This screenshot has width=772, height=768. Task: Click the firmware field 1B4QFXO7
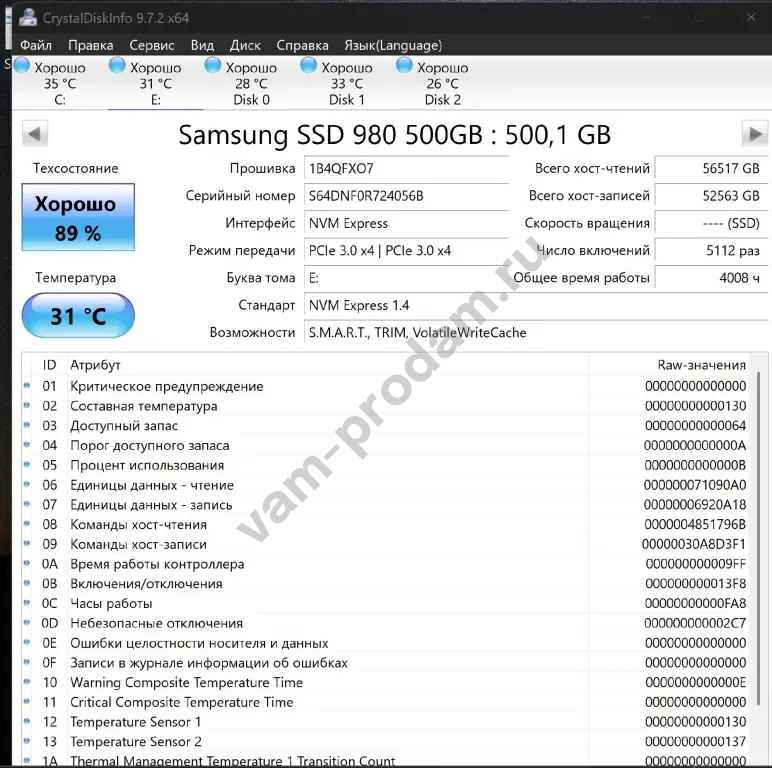[406, 169]
